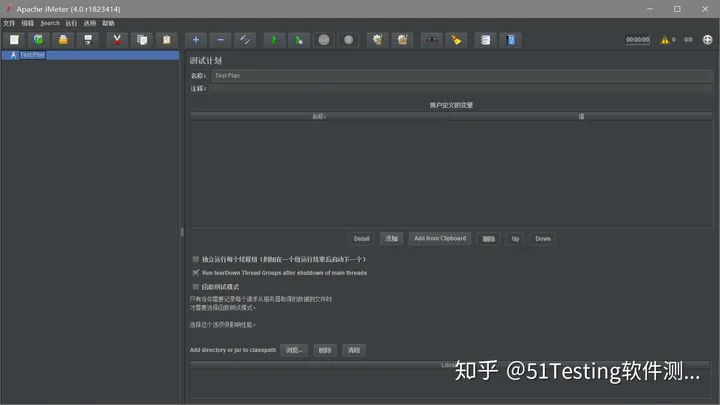The width and height of the screenshot is (720, 405).
Task: Click the 删除 button beside Add from Clipboard
Action: [489, 239]
